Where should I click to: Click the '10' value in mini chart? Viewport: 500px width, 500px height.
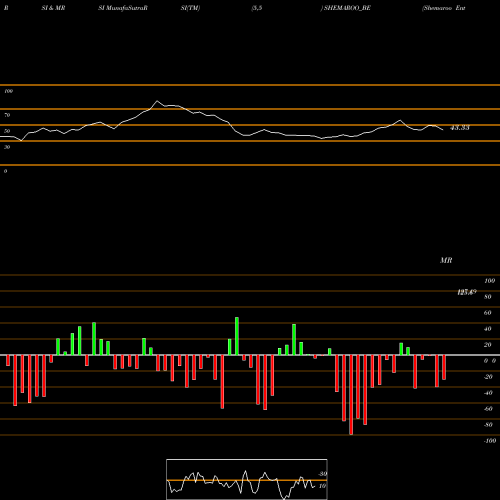(x=322, y=486)
